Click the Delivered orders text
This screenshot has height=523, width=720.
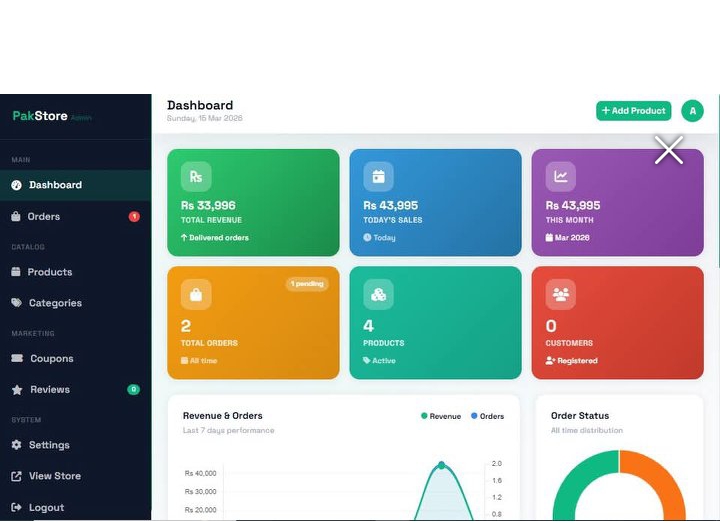coord(219,237)
